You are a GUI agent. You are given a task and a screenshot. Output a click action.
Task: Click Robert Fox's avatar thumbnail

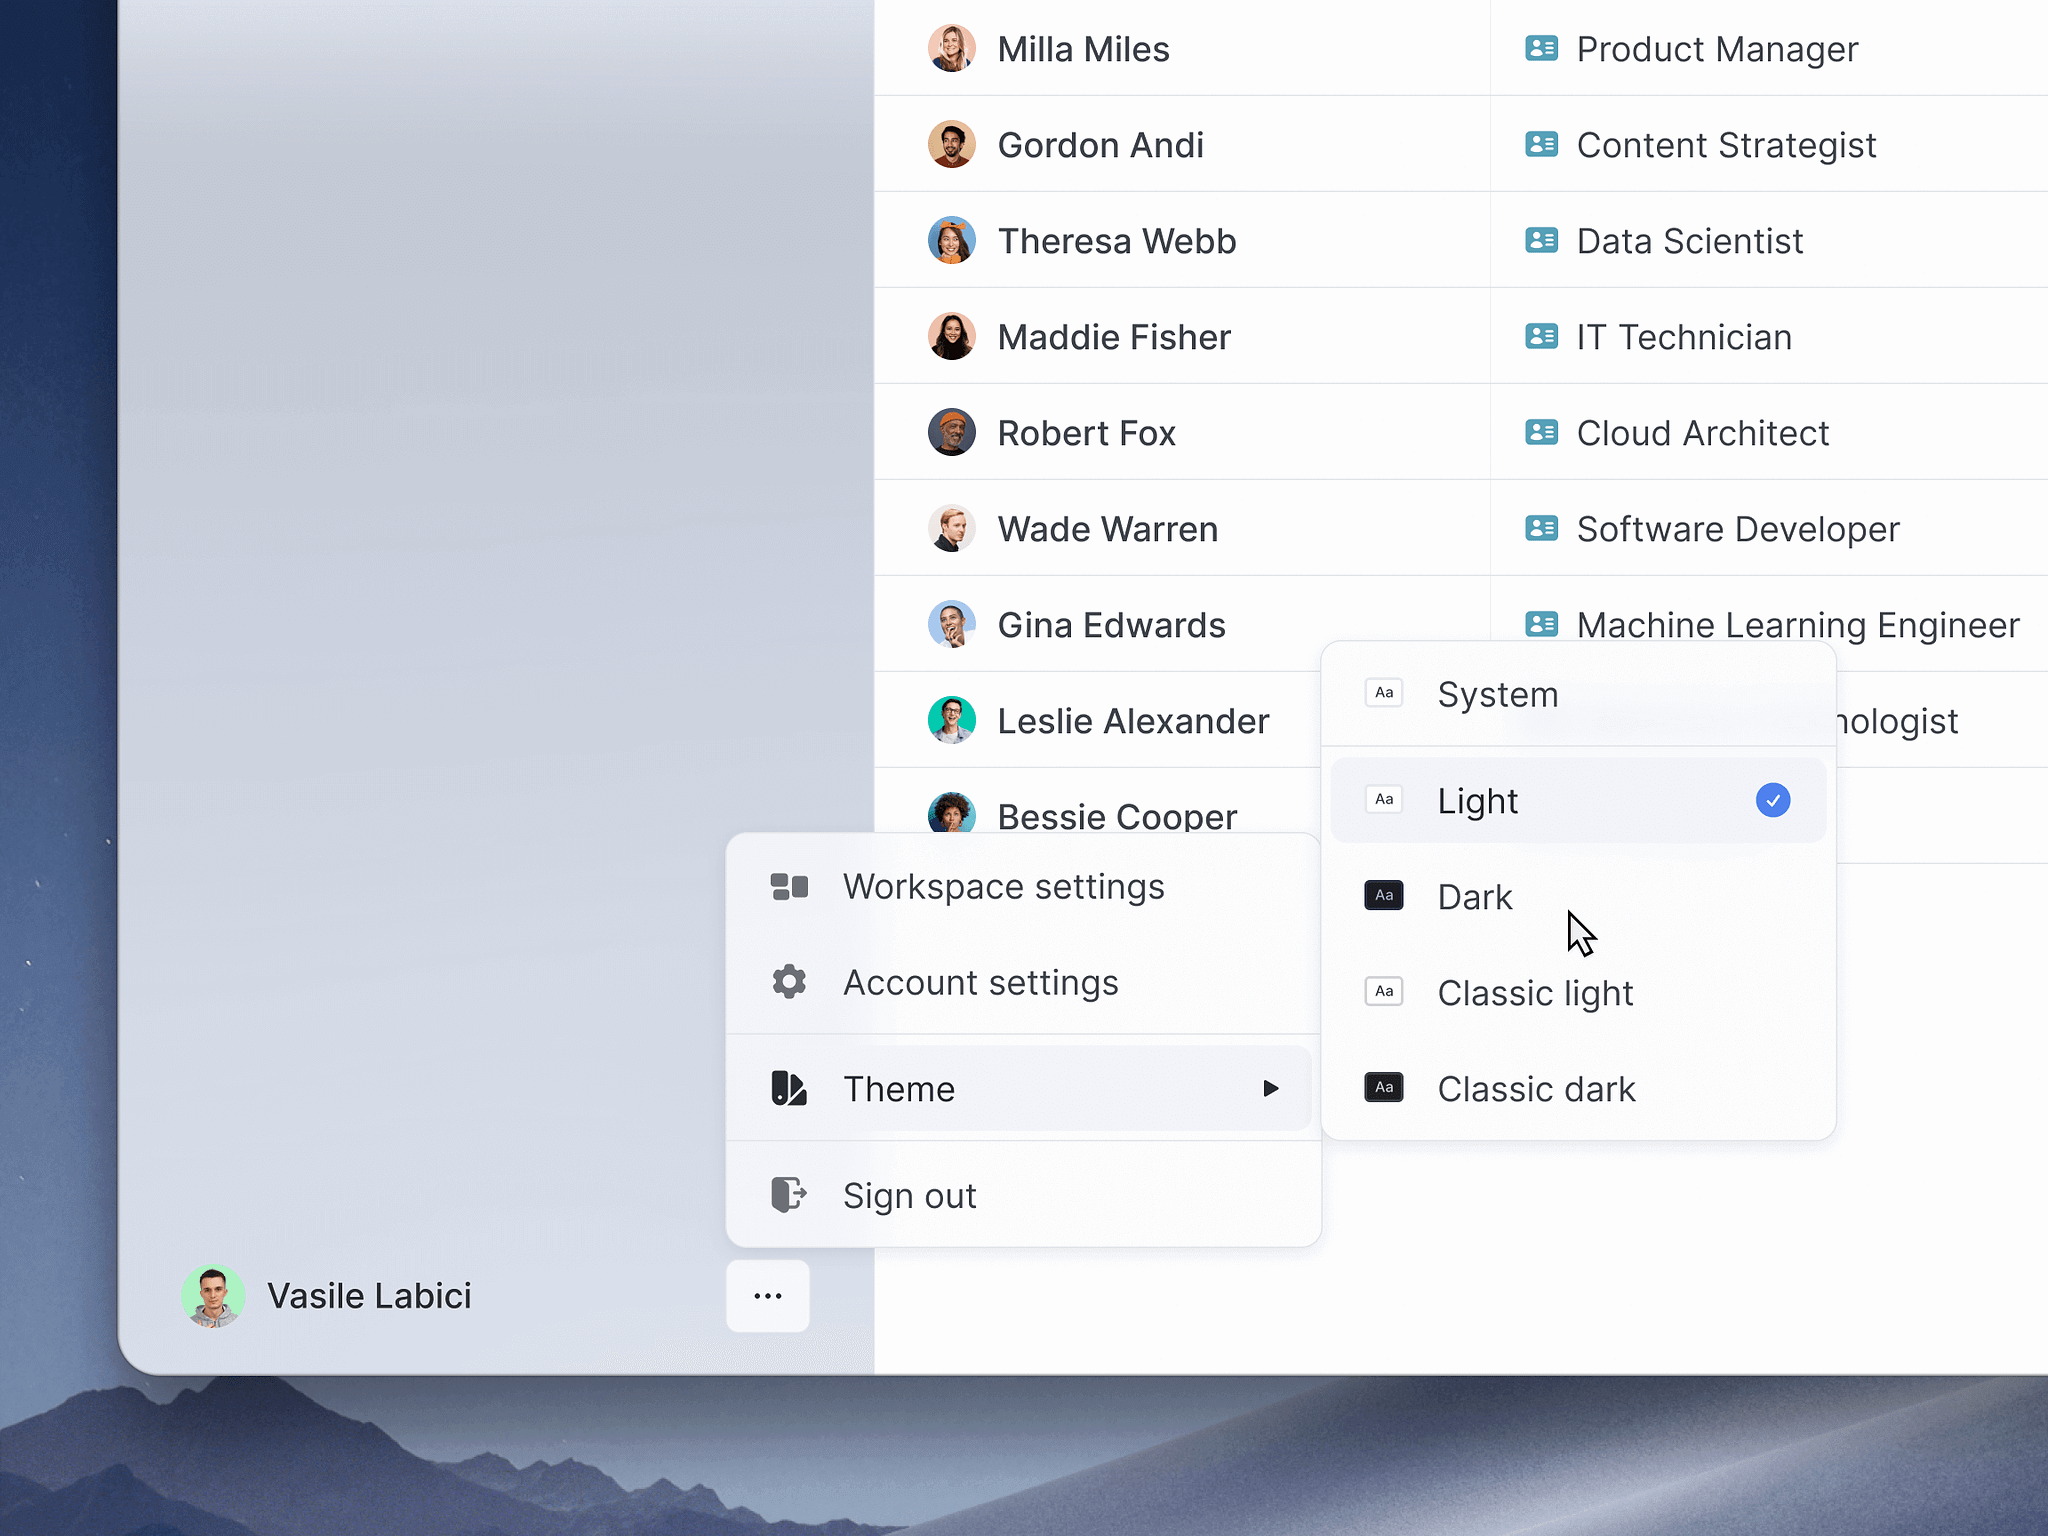pos(951,432)
